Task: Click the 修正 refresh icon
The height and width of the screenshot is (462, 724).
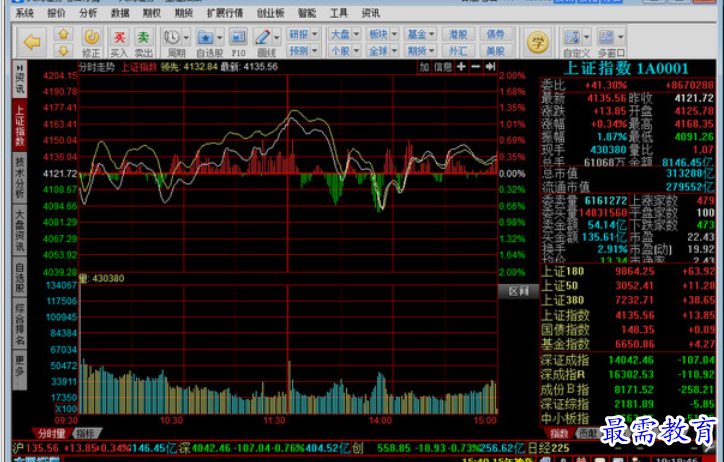Action: tap(91, 37)
